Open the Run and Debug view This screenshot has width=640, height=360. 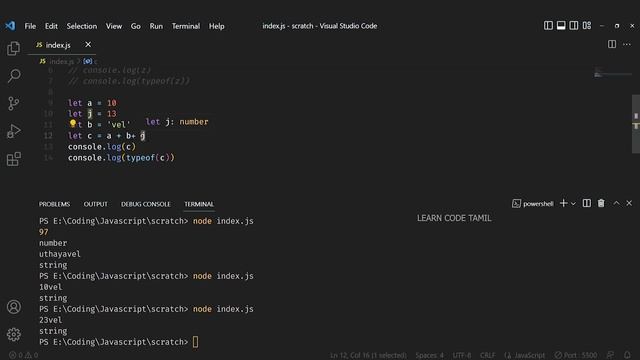pyautogui.click(x=13, y=131)
